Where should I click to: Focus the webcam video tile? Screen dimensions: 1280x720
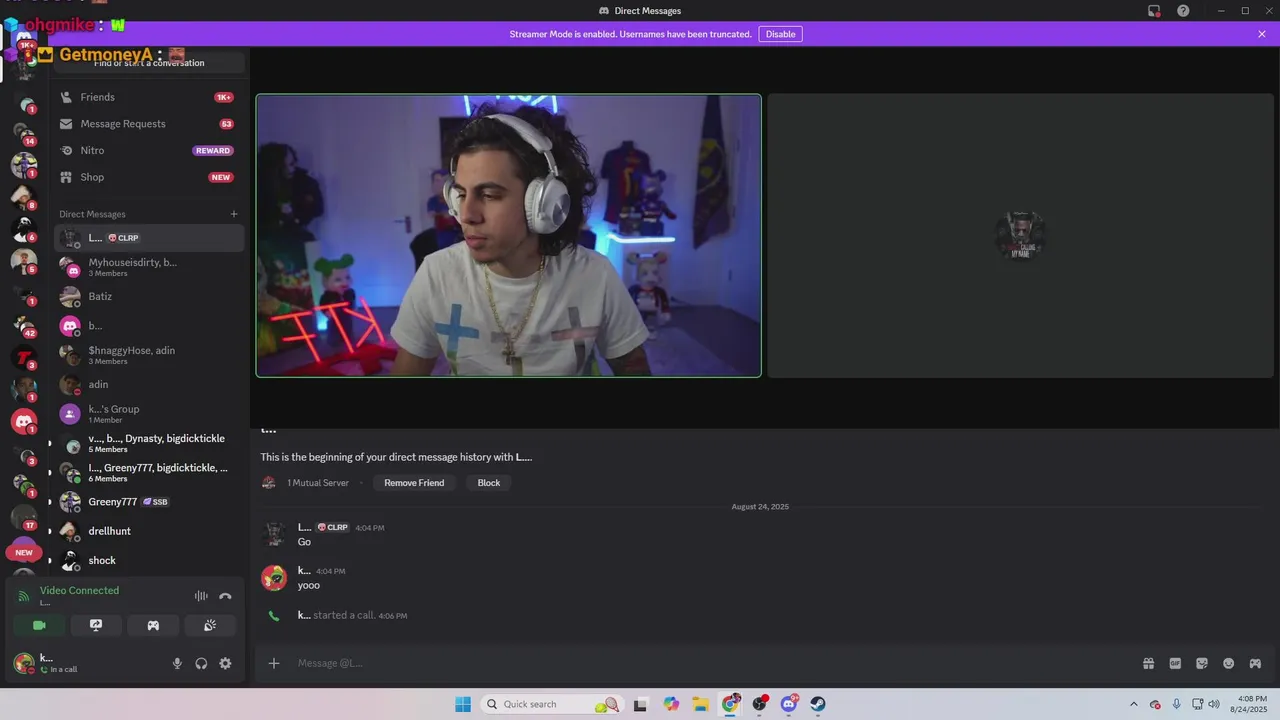point(508,236)
